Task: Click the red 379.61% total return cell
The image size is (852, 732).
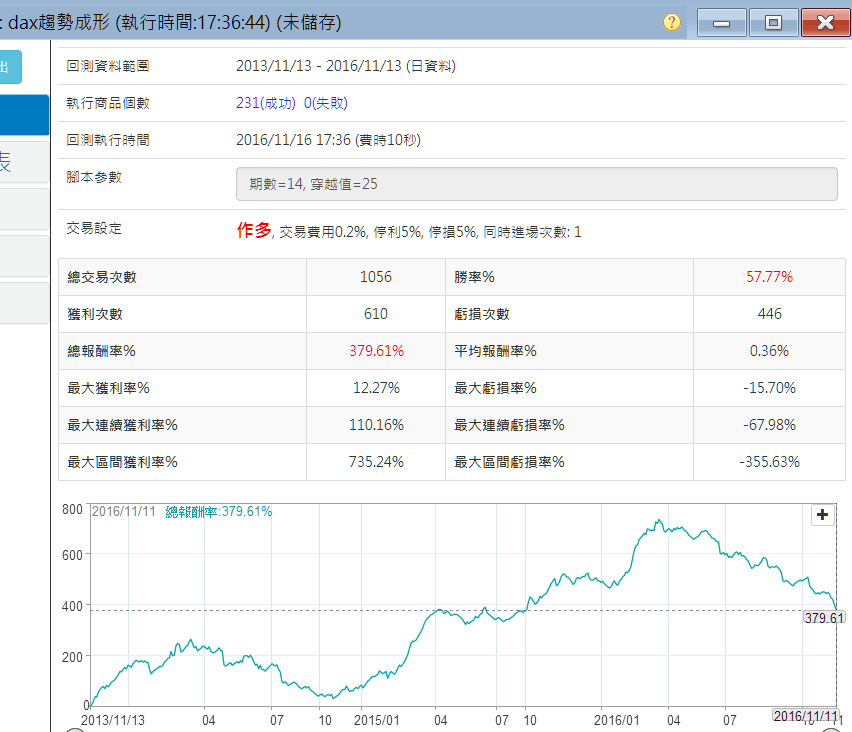Action: tap(376, 351)
